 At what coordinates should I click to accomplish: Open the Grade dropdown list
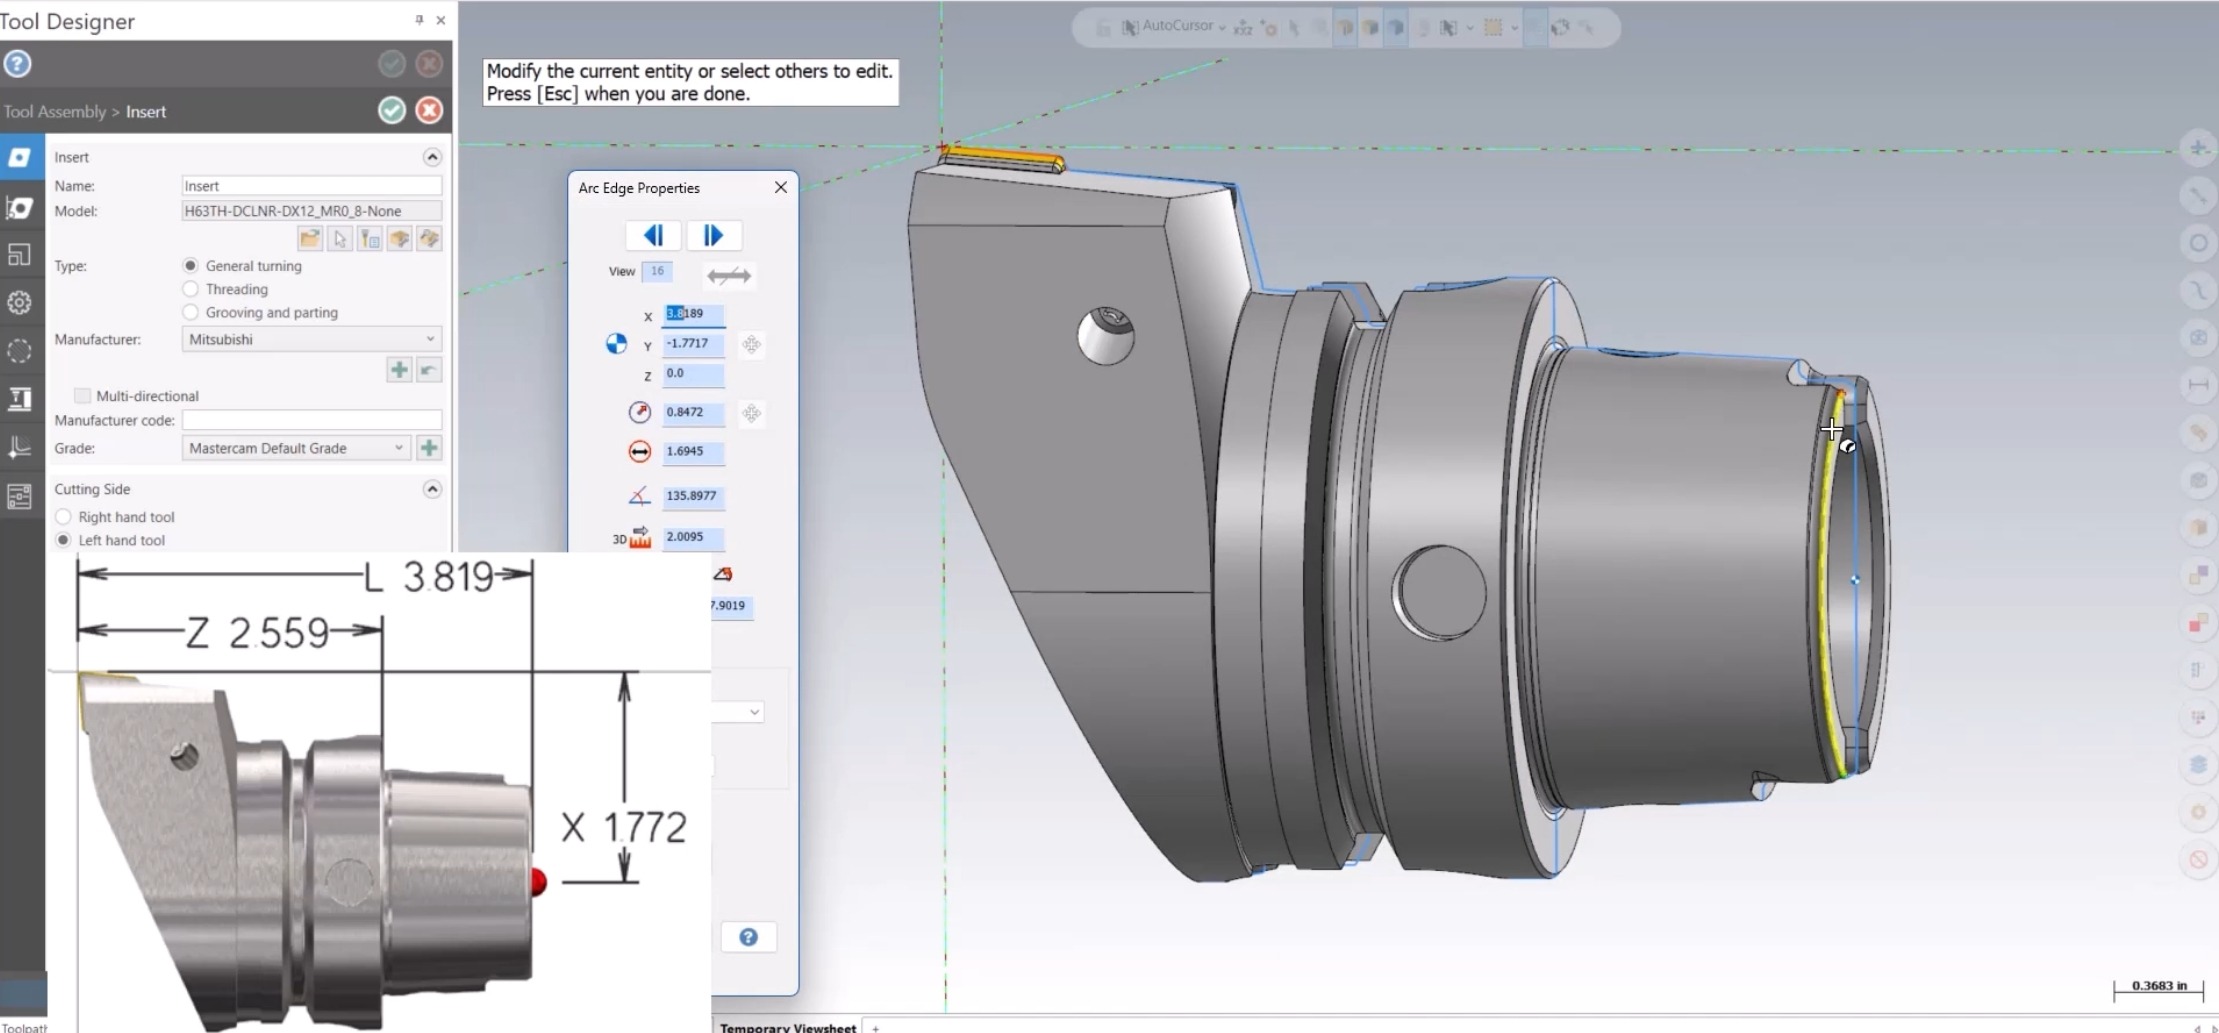[297, 448]
